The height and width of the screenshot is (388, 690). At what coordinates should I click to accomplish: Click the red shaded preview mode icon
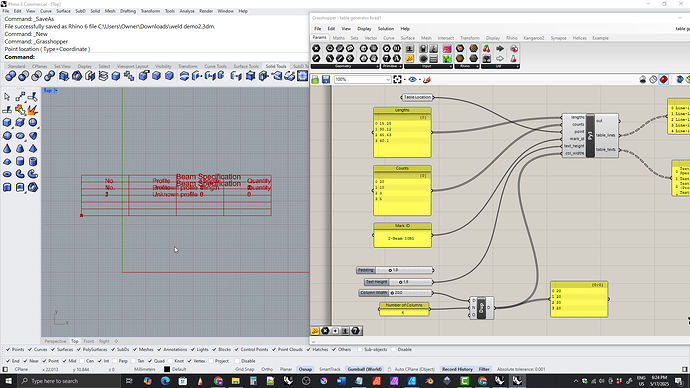click(x=664, y=80)
